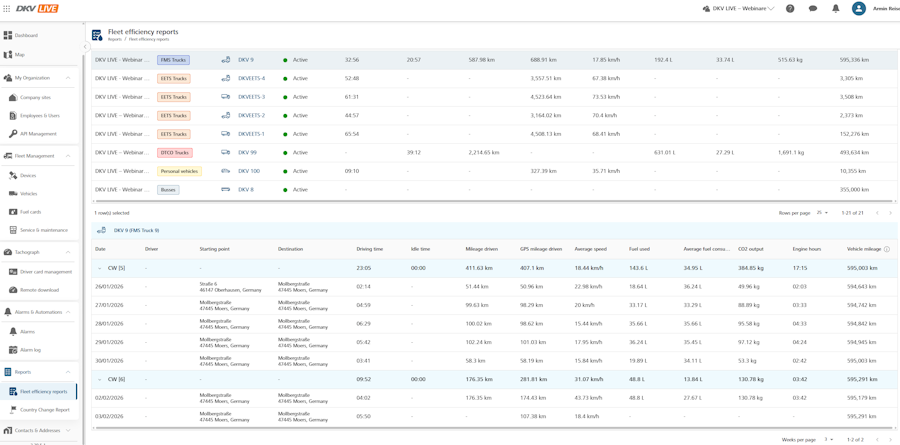Collapse the CW [6] week group
900x445 pixels.
100,379
